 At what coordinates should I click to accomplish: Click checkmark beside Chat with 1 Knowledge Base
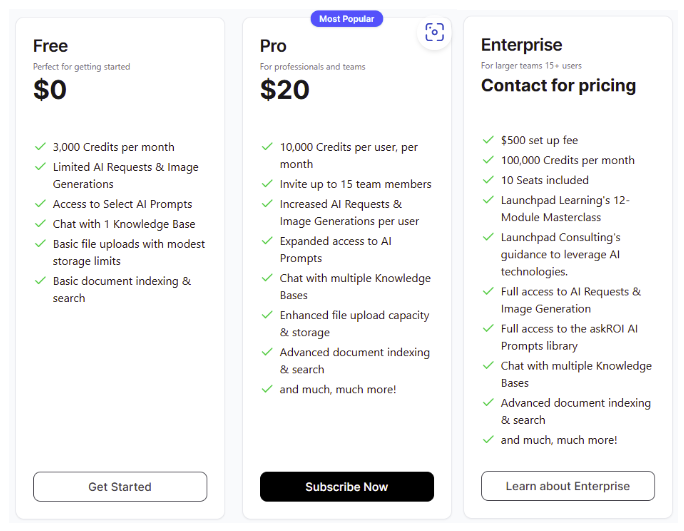coord(41,223)
